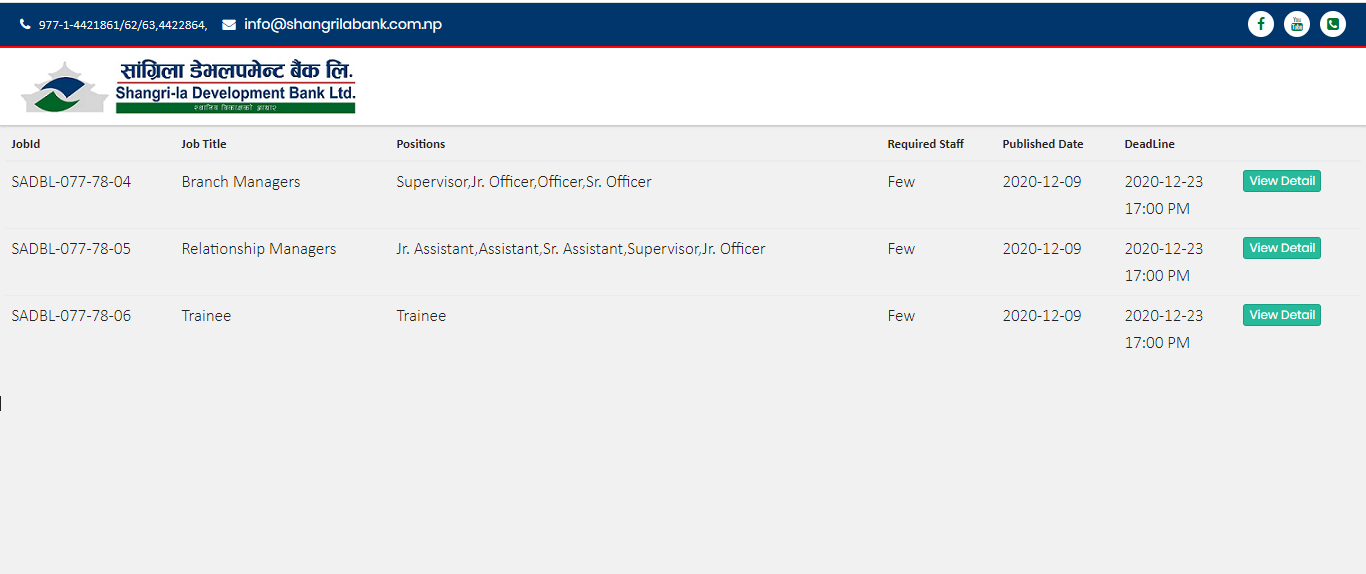Open the Facebook icon in header

[1261, 24]
